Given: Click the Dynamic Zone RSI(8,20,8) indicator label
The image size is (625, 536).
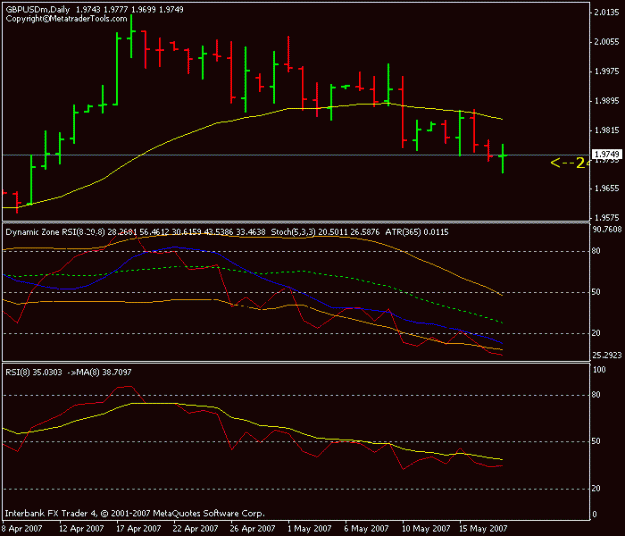Looking at the screenshot, I should click(x=55, y=232).
